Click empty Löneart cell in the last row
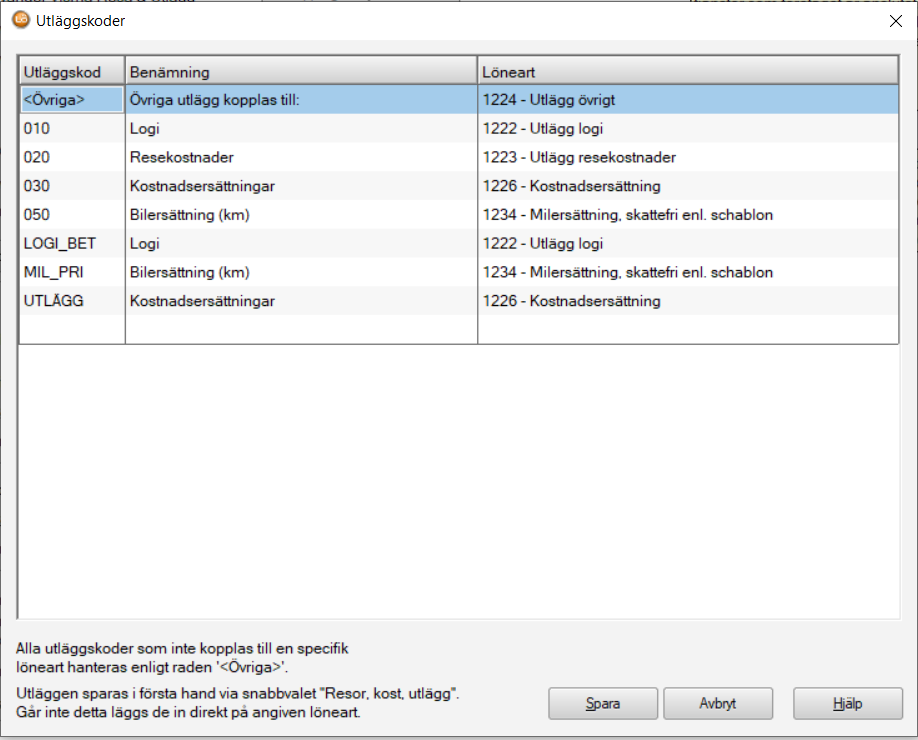Screen dimensions: 918x740 coord(687,330)
